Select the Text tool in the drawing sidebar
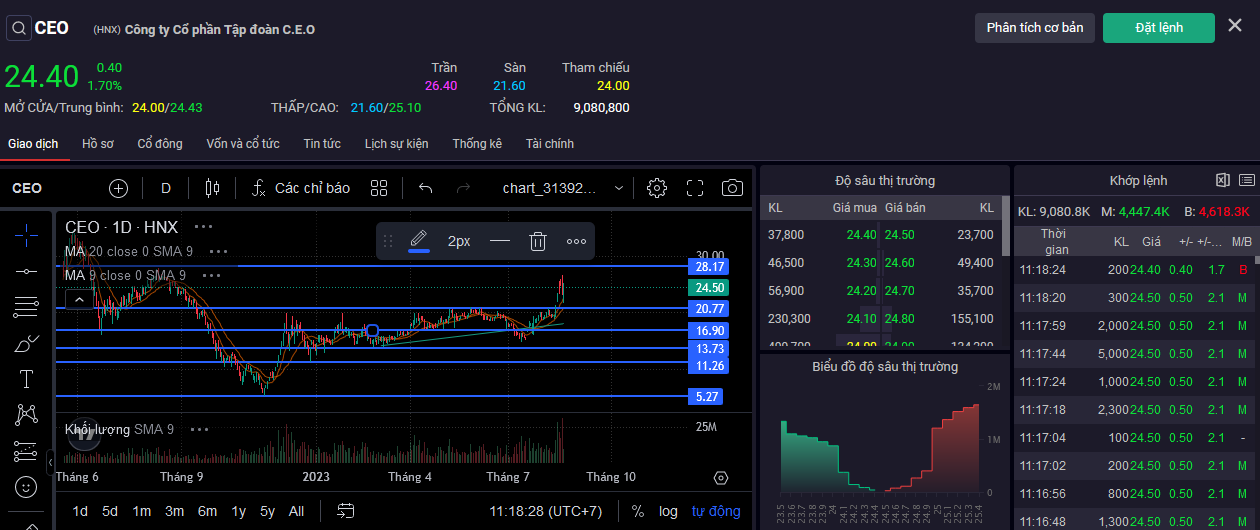This screenshot has width=1260, height=530. click(26, 379)
